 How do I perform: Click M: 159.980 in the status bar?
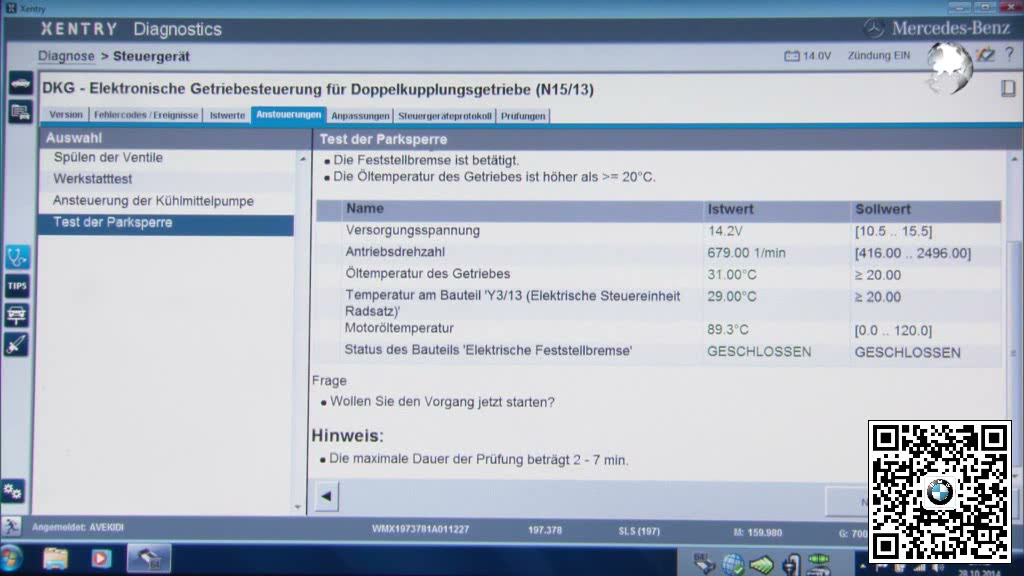(x=758, y=532)
